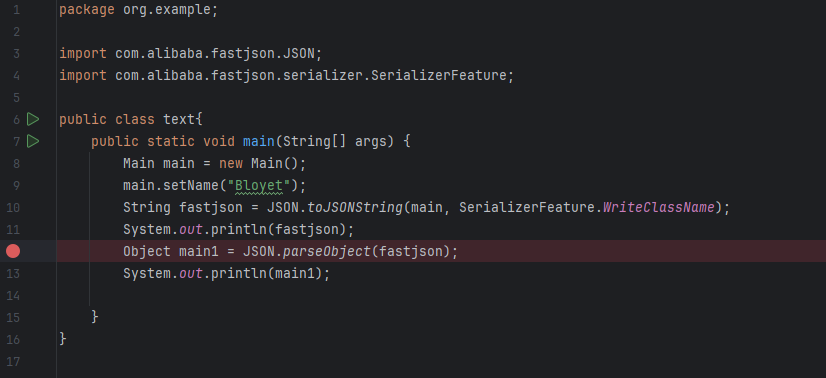Click the "Bloyet" string literal
The width and height of the screenshot is (826, 378).
coord(259,186)
